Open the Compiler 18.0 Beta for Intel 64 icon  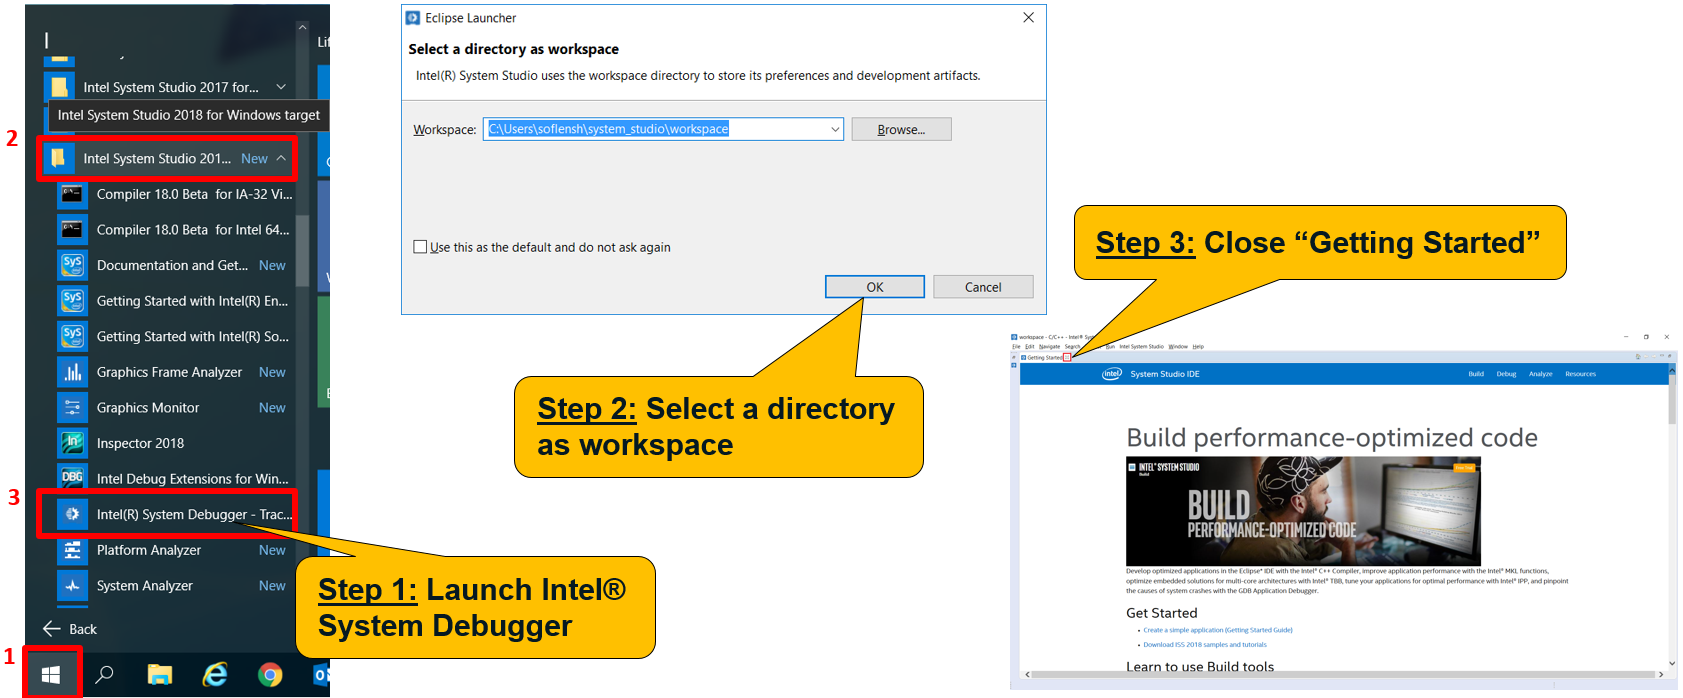pyautogui.click(x=72, y=230)
